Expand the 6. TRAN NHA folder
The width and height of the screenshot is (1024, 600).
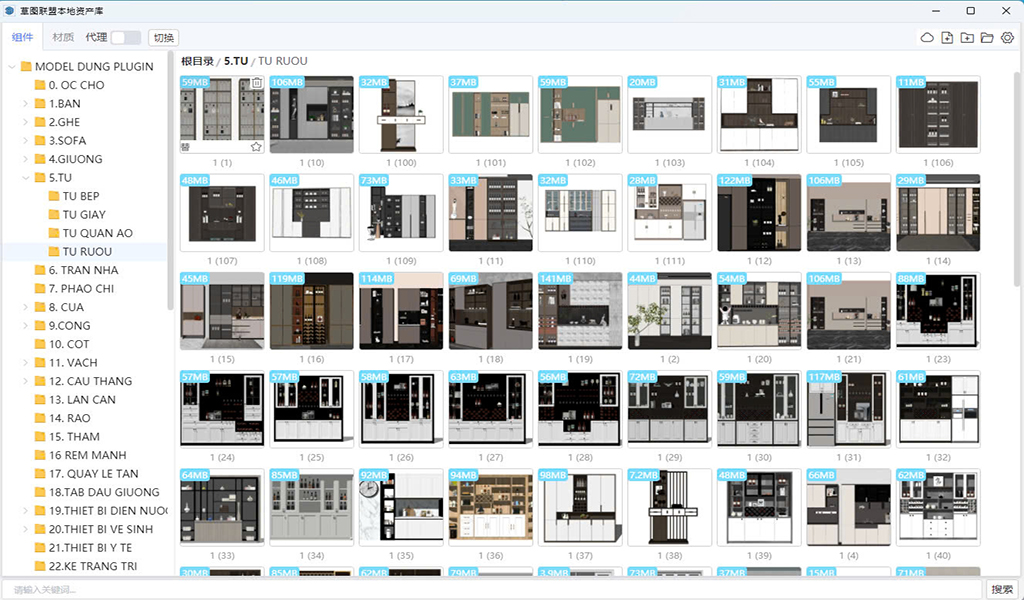click(x=26, y=270)
